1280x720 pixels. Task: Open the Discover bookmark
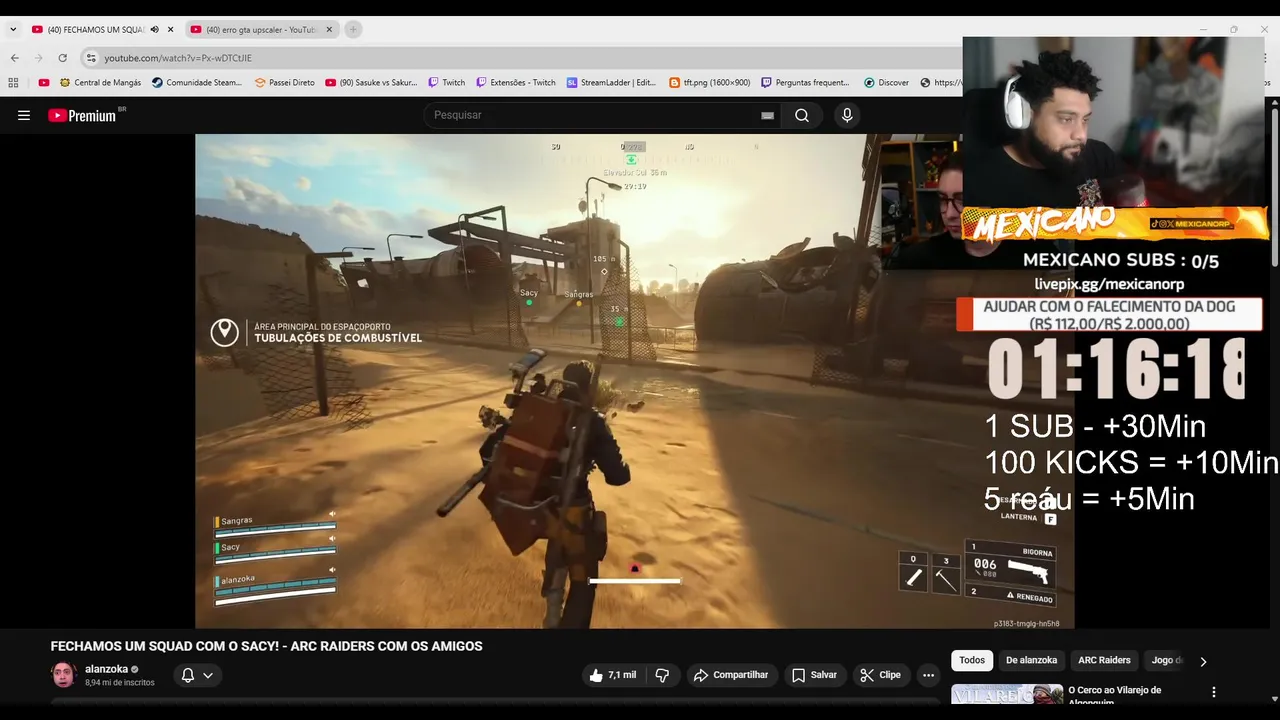[887, 83]
